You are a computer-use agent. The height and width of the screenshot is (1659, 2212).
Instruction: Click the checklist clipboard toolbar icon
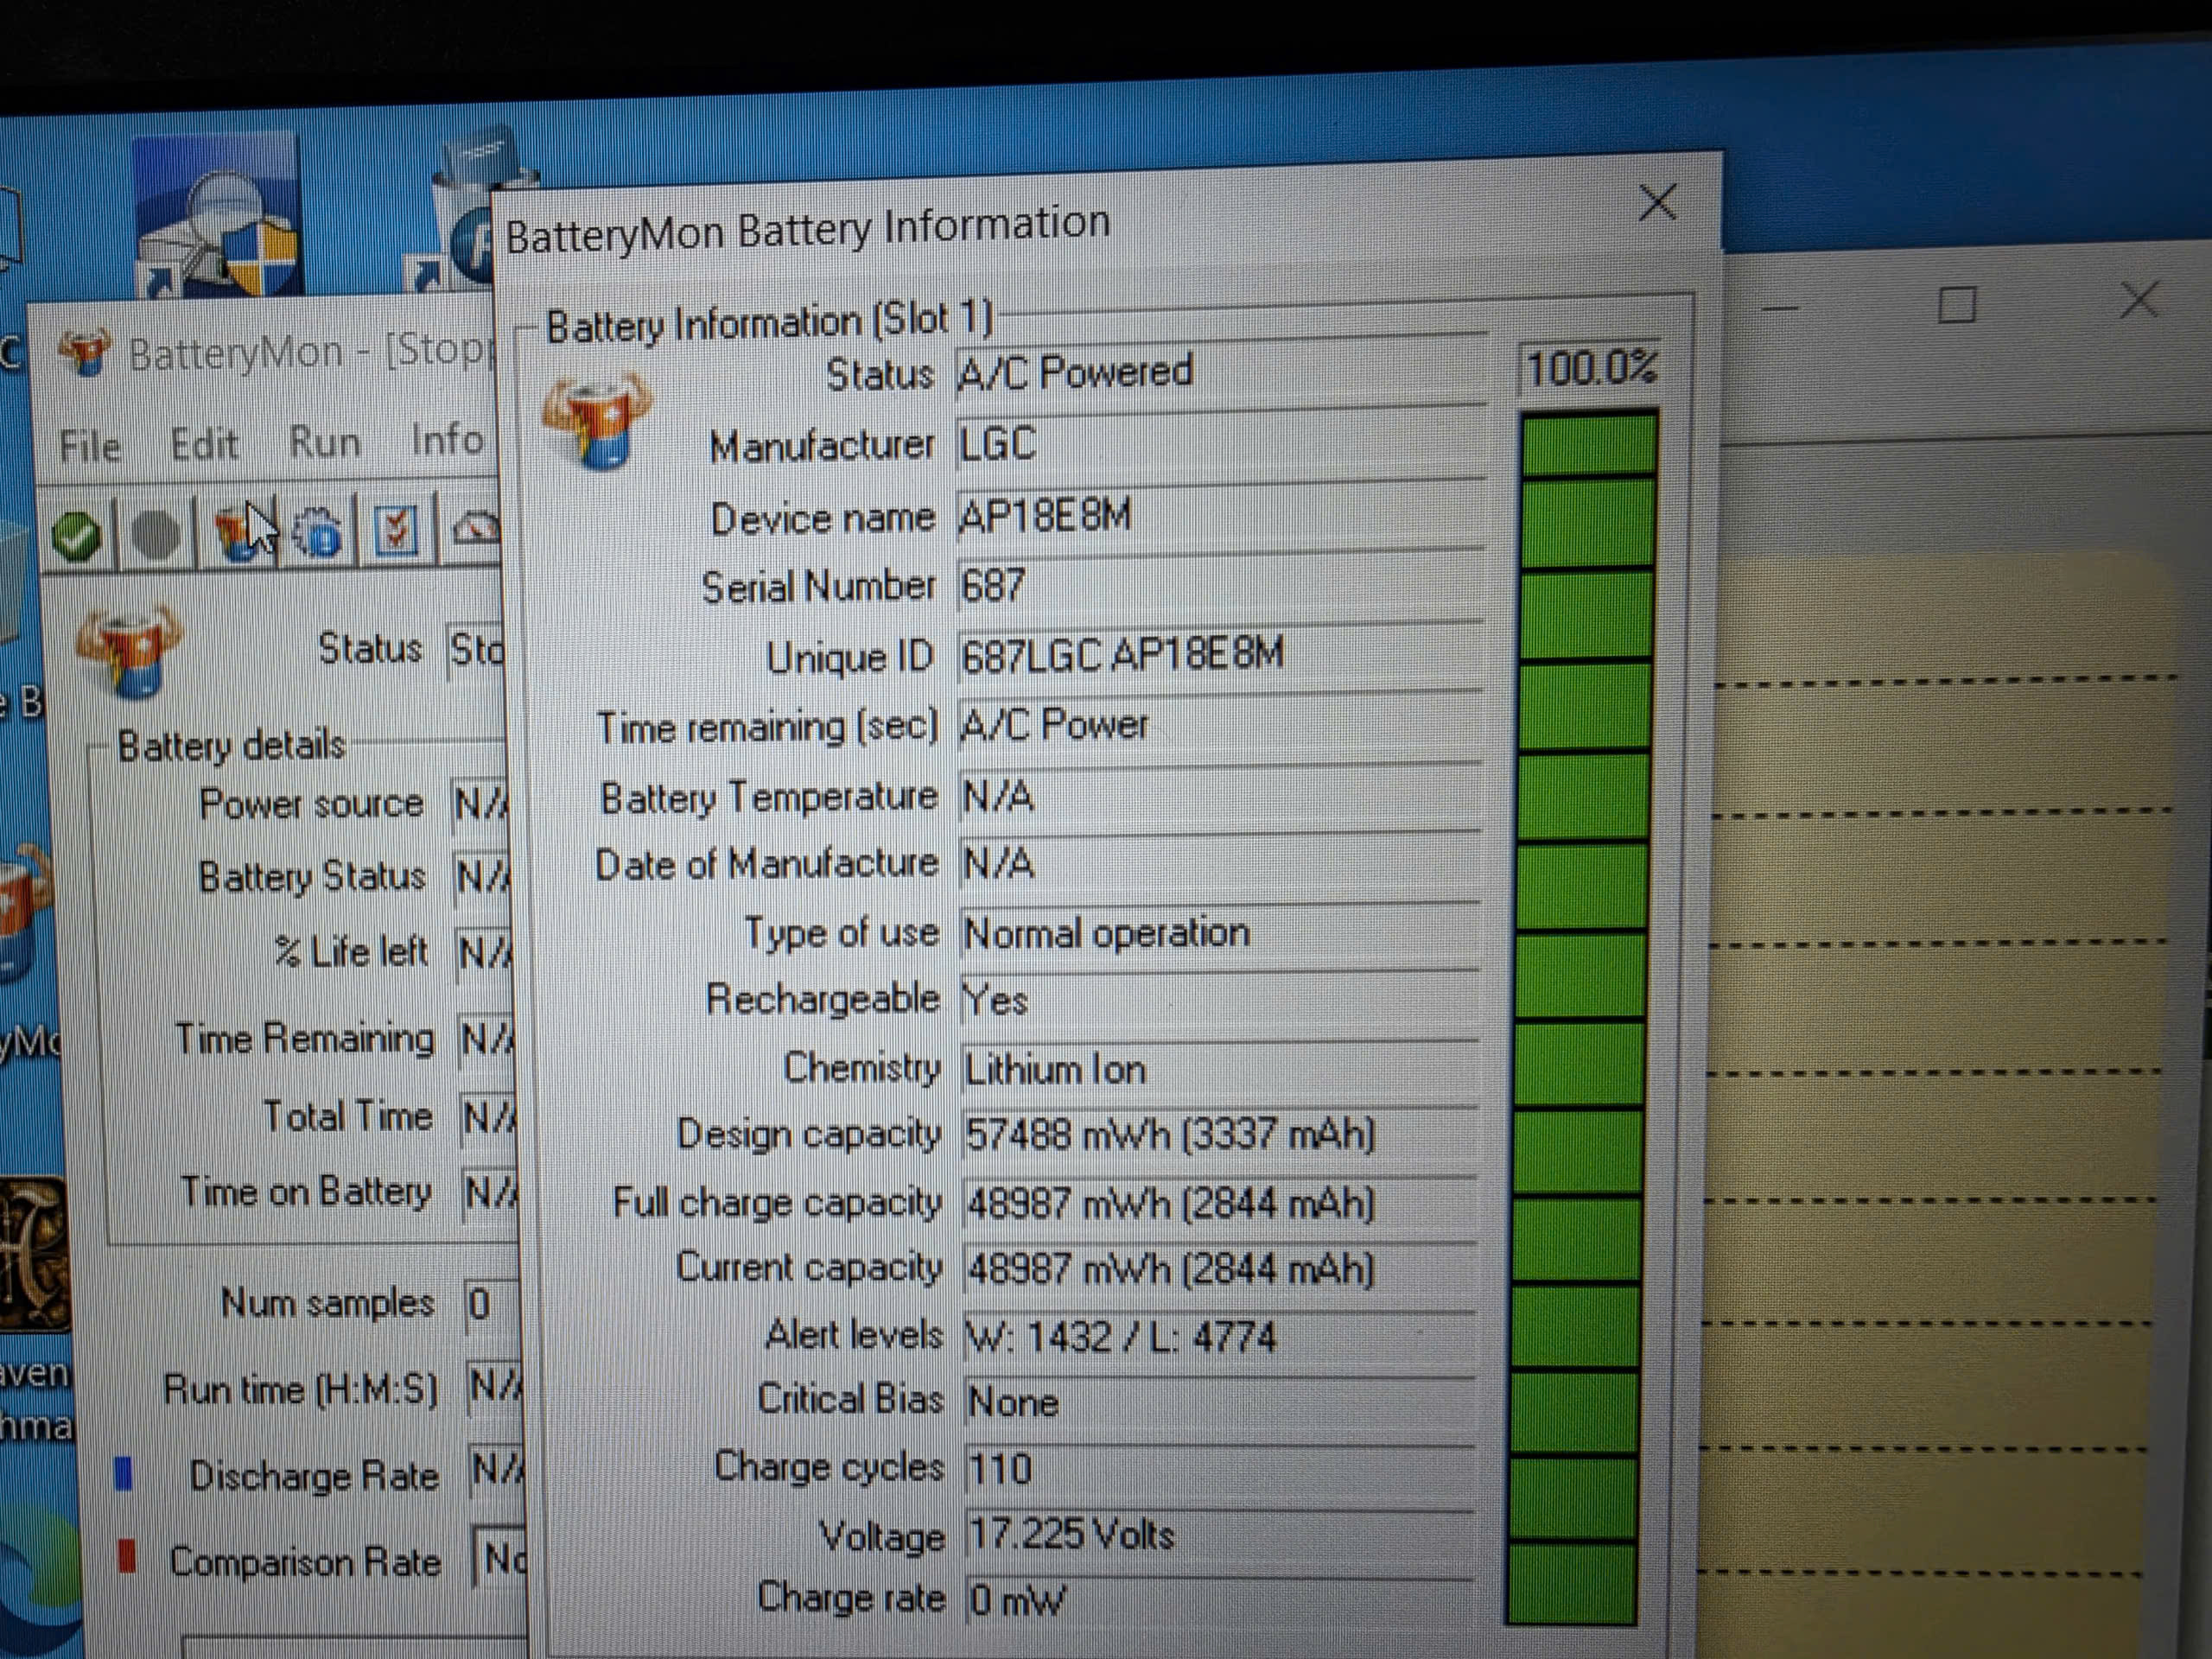[396, 529]
